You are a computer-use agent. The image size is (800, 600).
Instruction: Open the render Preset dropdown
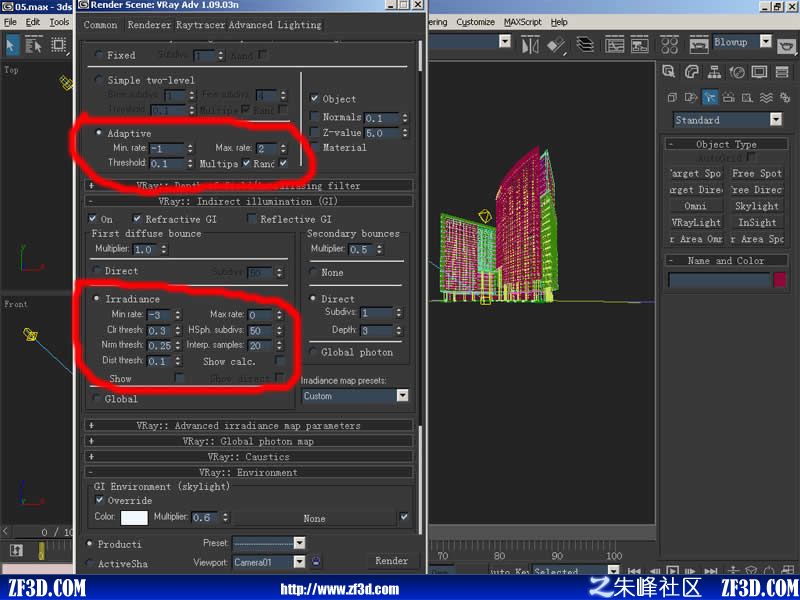coord(269,543)
